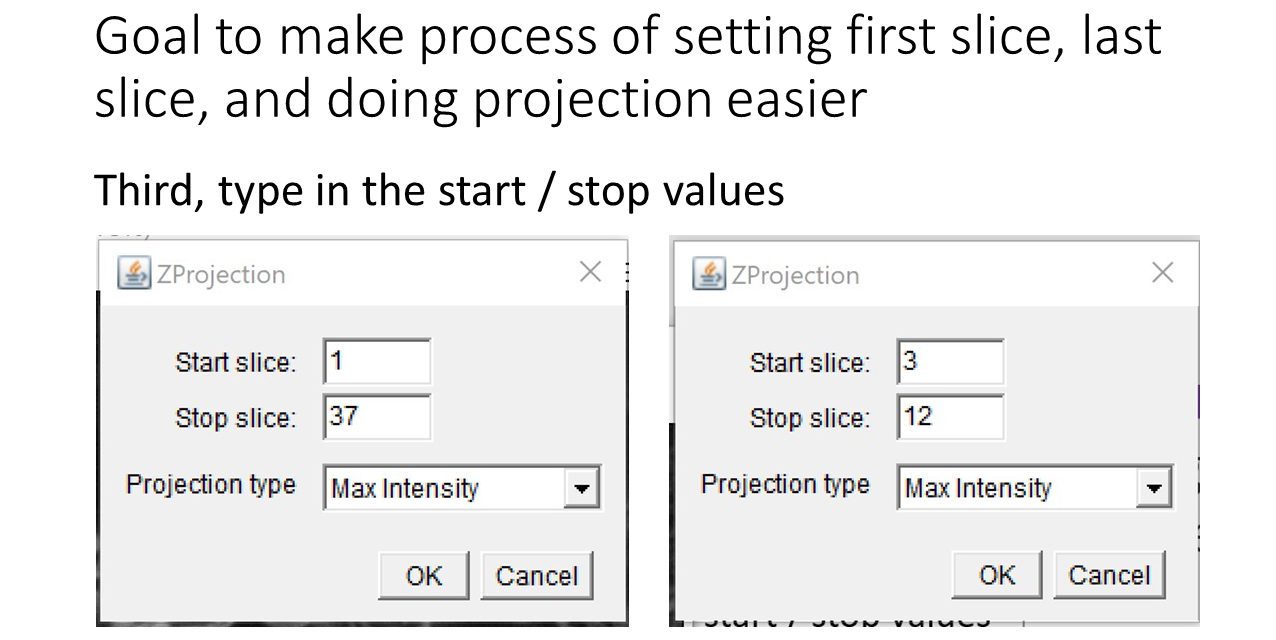Click the Stop slice label in right dialog

[810, 418]
